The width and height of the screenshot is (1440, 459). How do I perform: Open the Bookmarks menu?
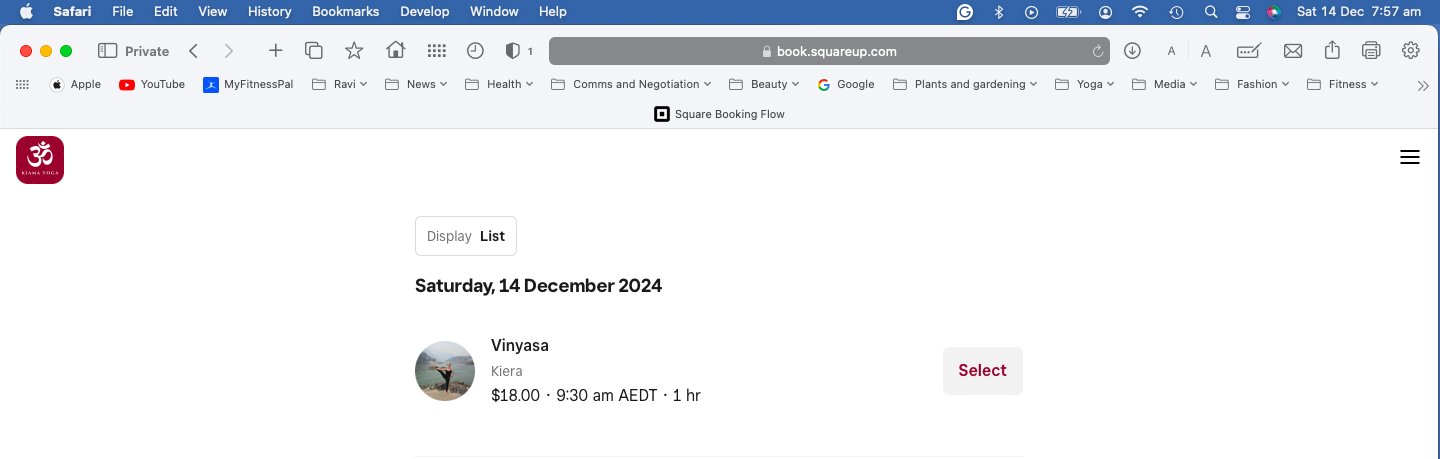pyautogui.click(x=345, y=12)
